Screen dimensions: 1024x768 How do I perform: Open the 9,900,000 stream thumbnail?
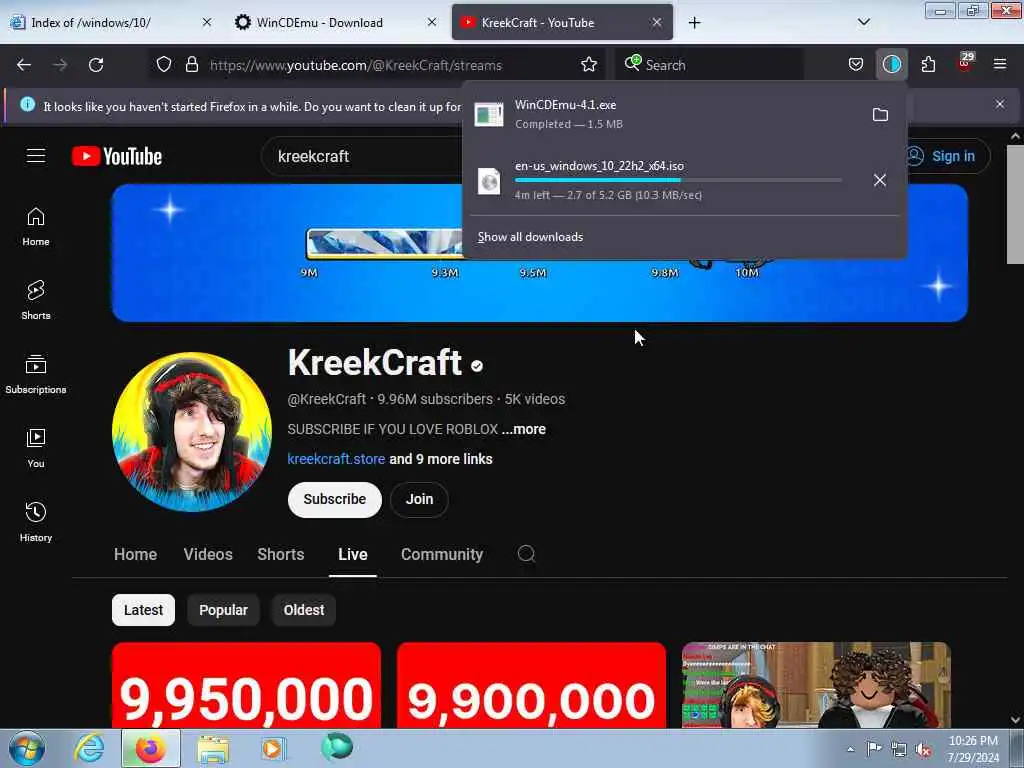point(531,685)
